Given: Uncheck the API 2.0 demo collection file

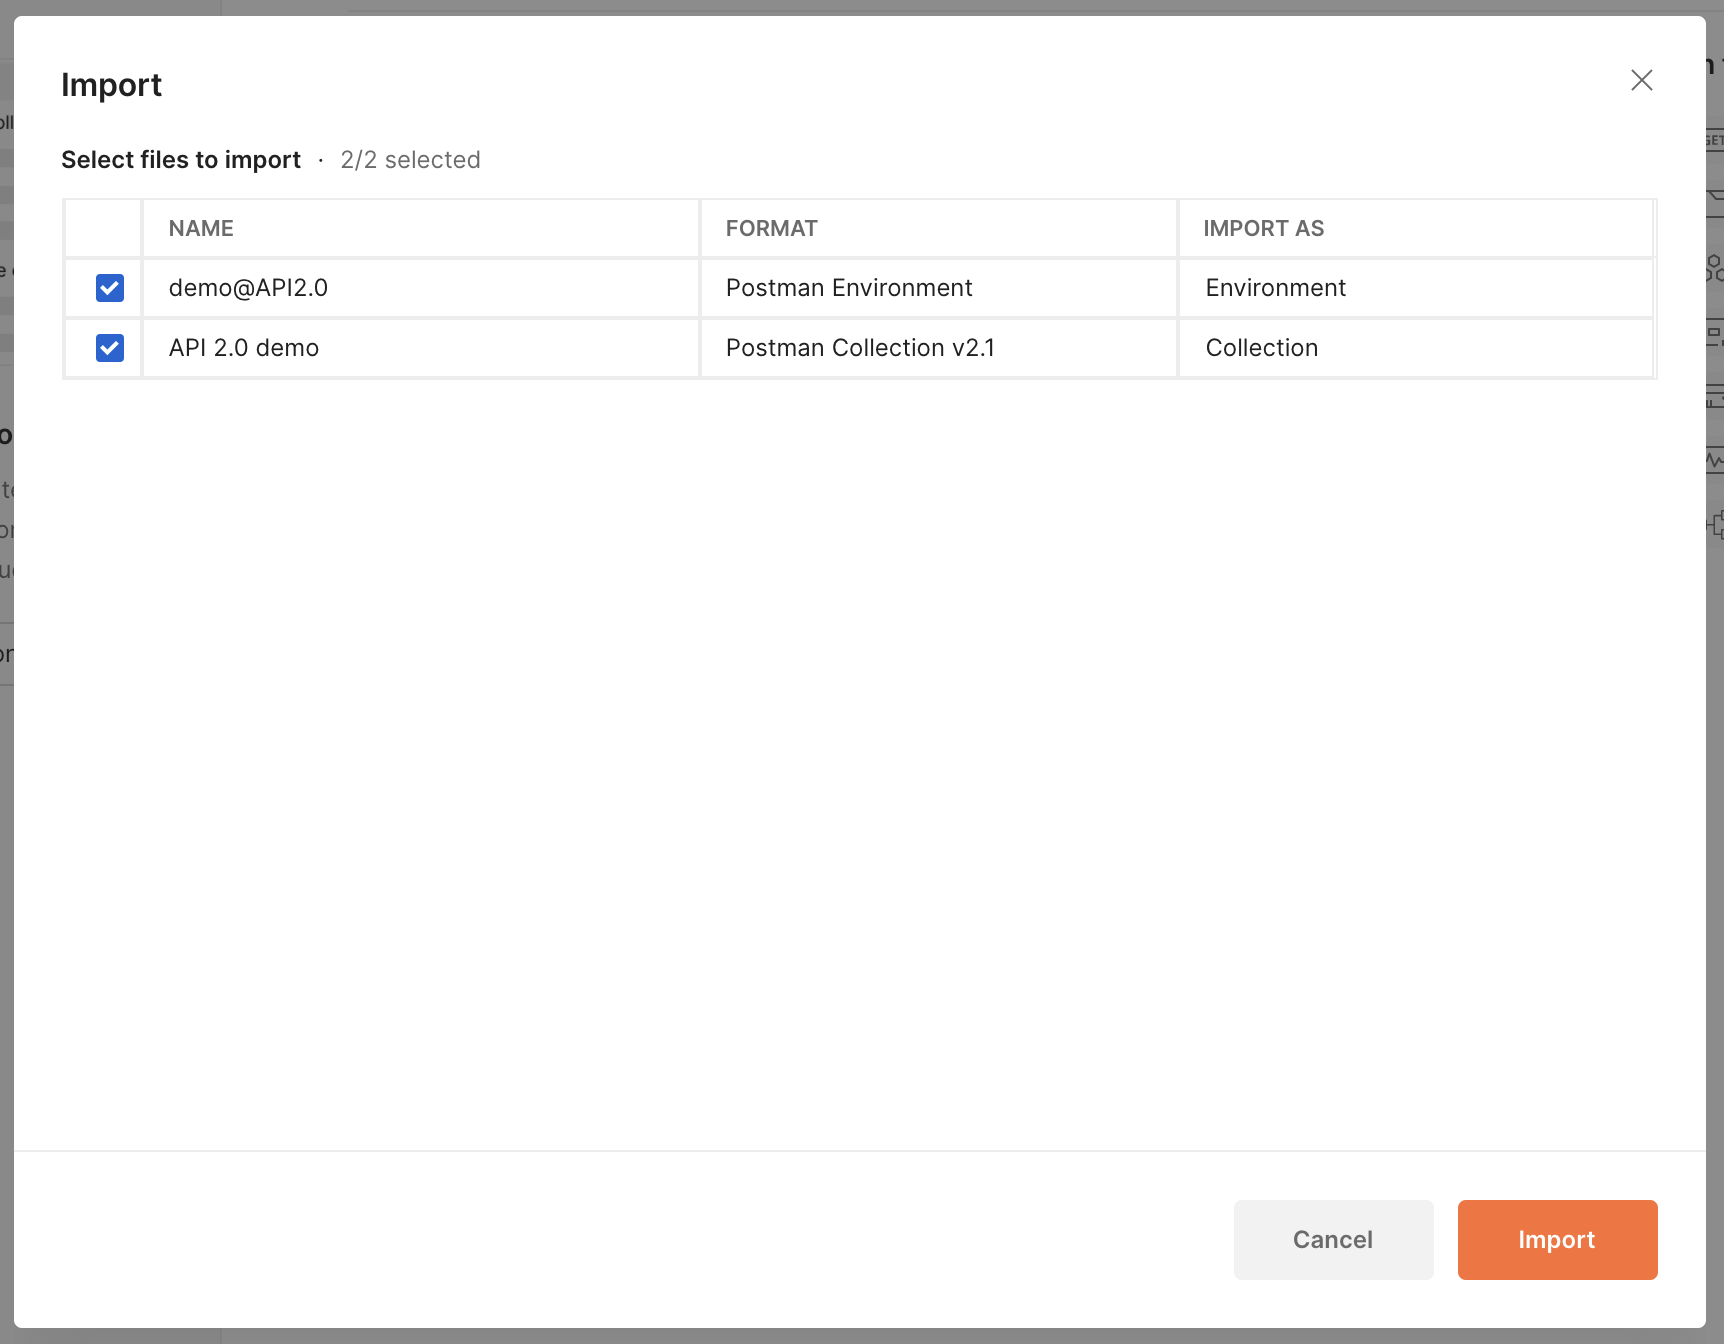Looking at the screenshot, I should (109, 348).
